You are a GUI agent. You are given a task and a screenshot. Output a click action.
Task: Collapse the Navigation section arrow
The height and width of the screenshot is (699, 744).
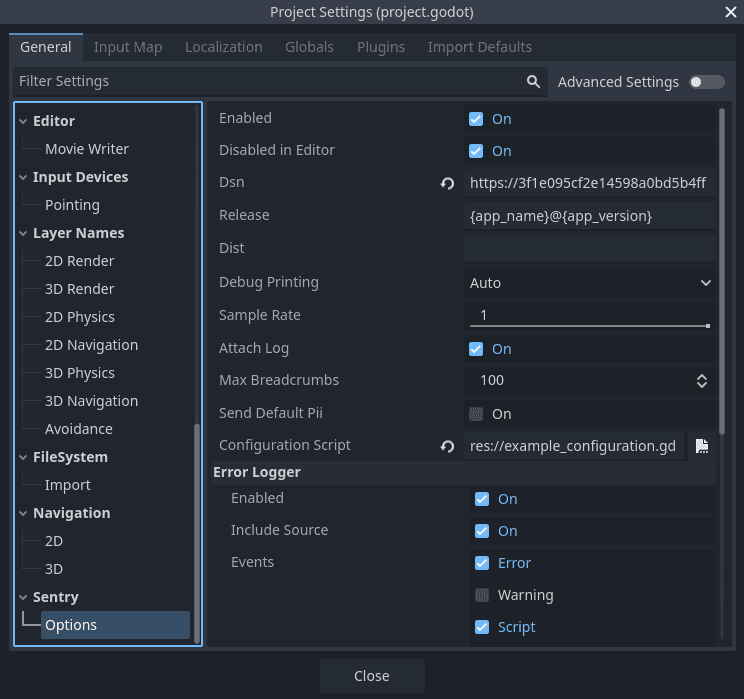pos(24,513)
